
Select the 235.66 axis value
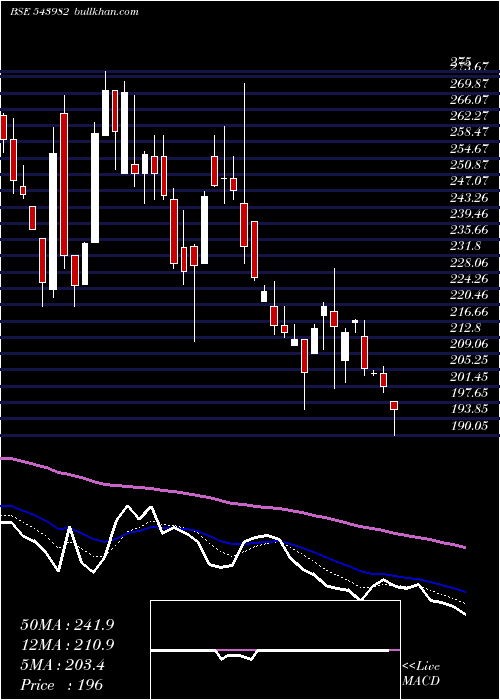coord(470,230)
